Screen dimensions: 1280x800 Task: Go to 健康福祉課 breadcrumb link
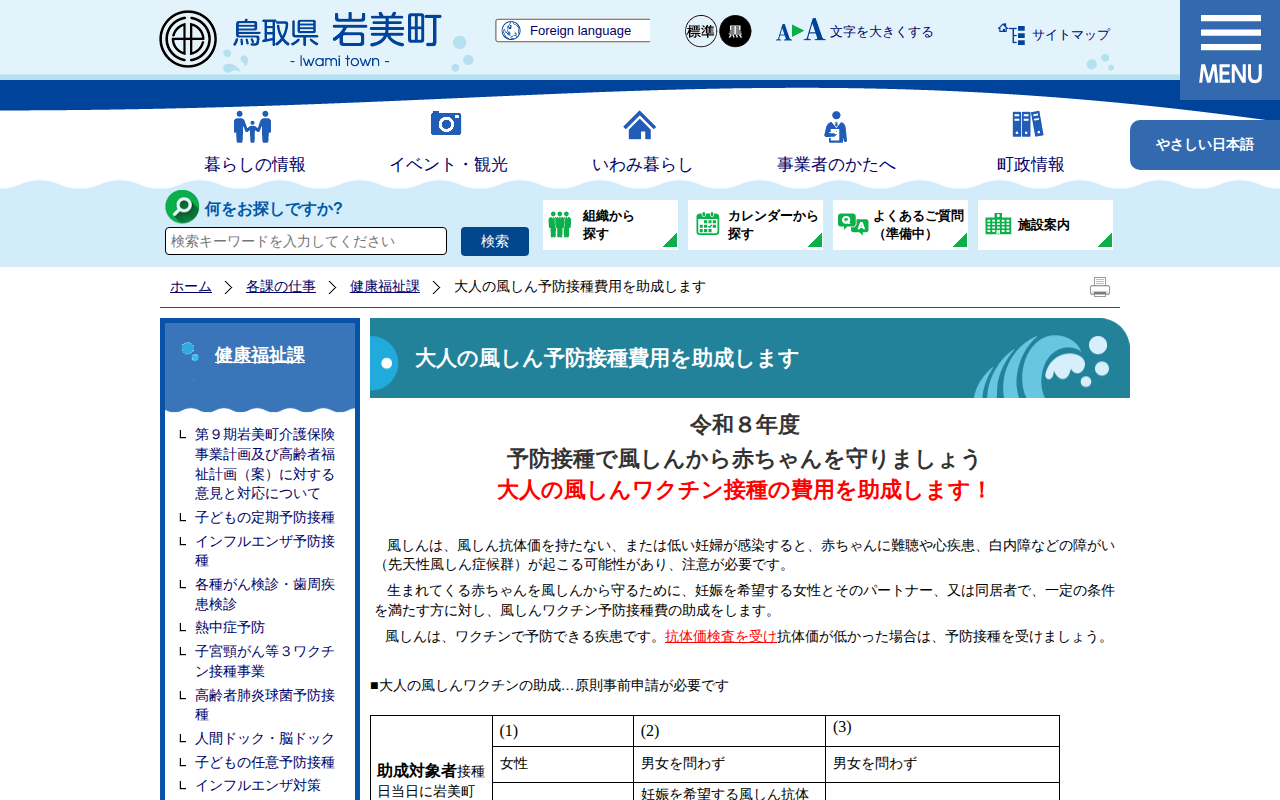pos(385,287)
